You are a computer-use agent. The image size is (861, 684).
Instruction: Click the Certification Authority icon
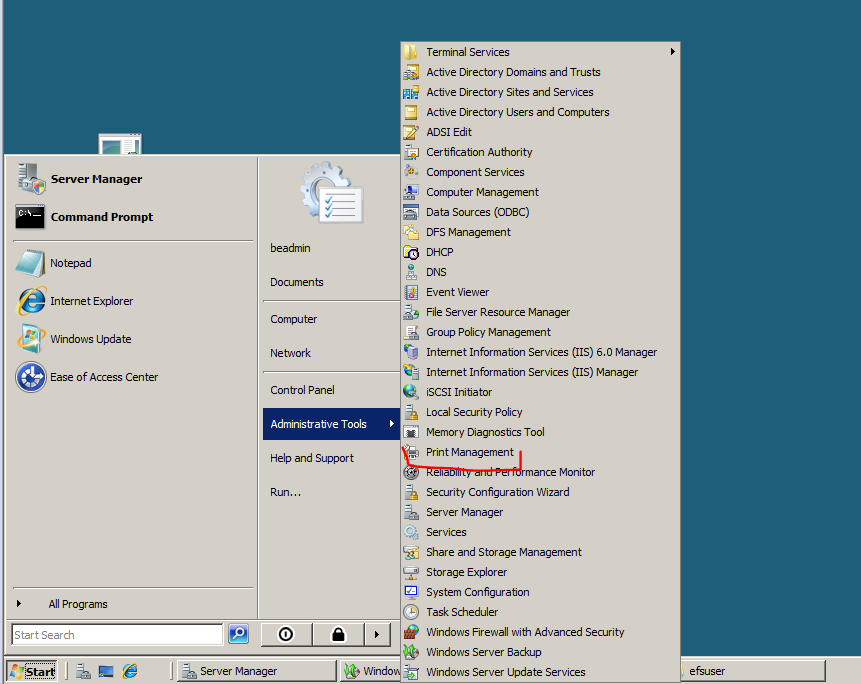(x=411, y=152)
